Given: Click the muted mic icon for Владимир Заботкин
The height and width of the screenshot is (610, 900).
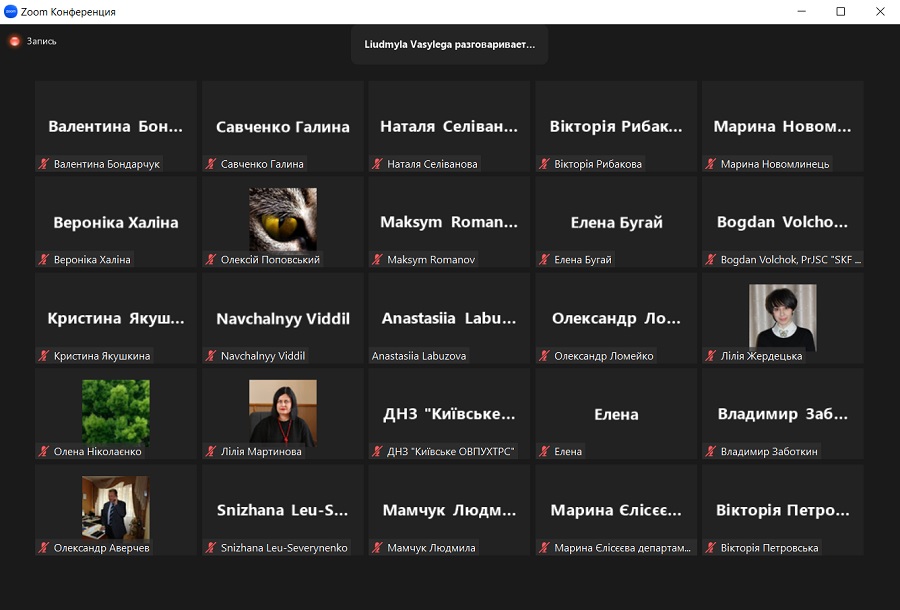Looking at the screenshot, I should [711, 452].
